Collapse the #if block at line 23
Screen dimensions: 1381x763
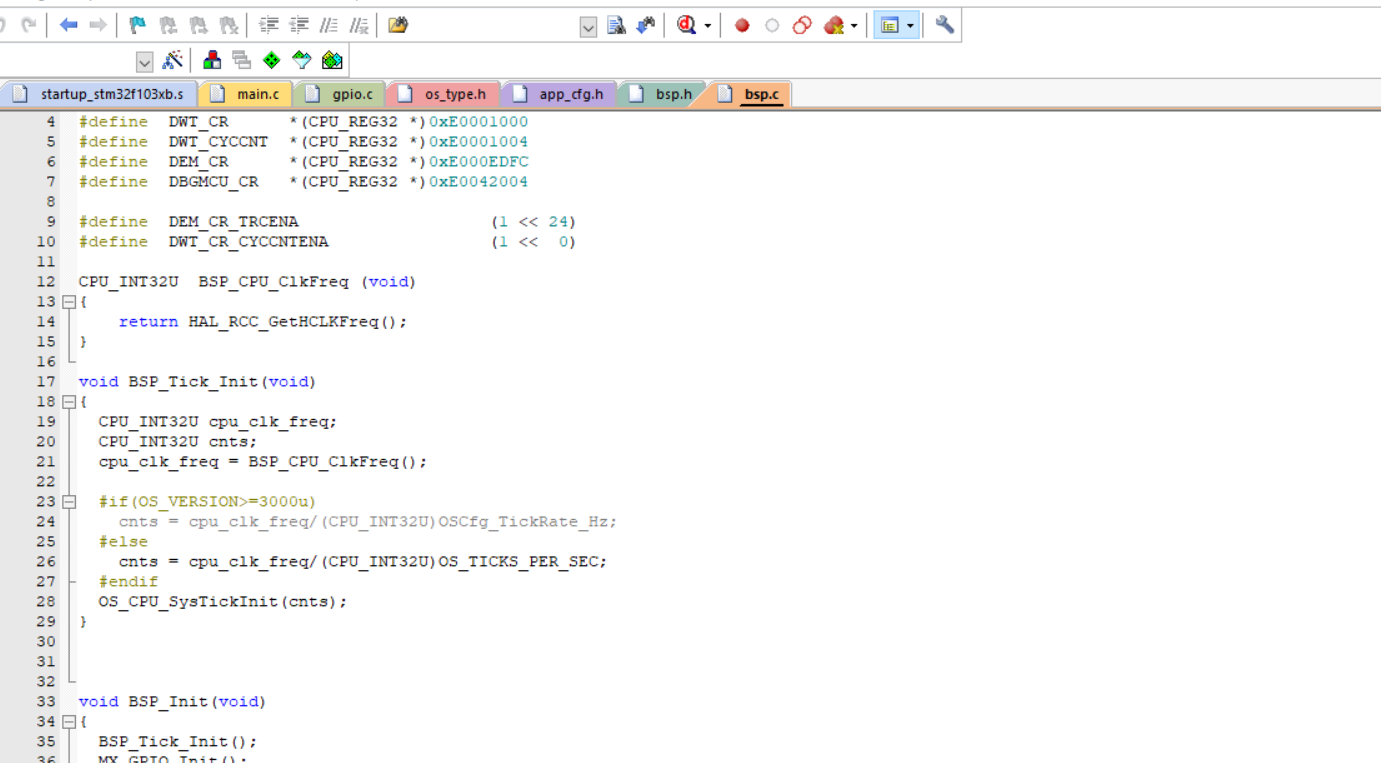(x=69, y=501)
